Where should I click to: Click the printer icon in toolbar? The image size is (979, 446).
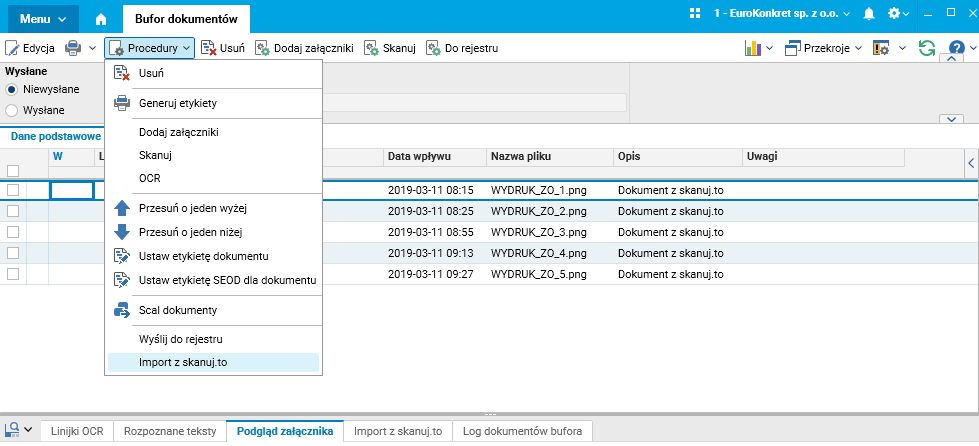(73, 48)
